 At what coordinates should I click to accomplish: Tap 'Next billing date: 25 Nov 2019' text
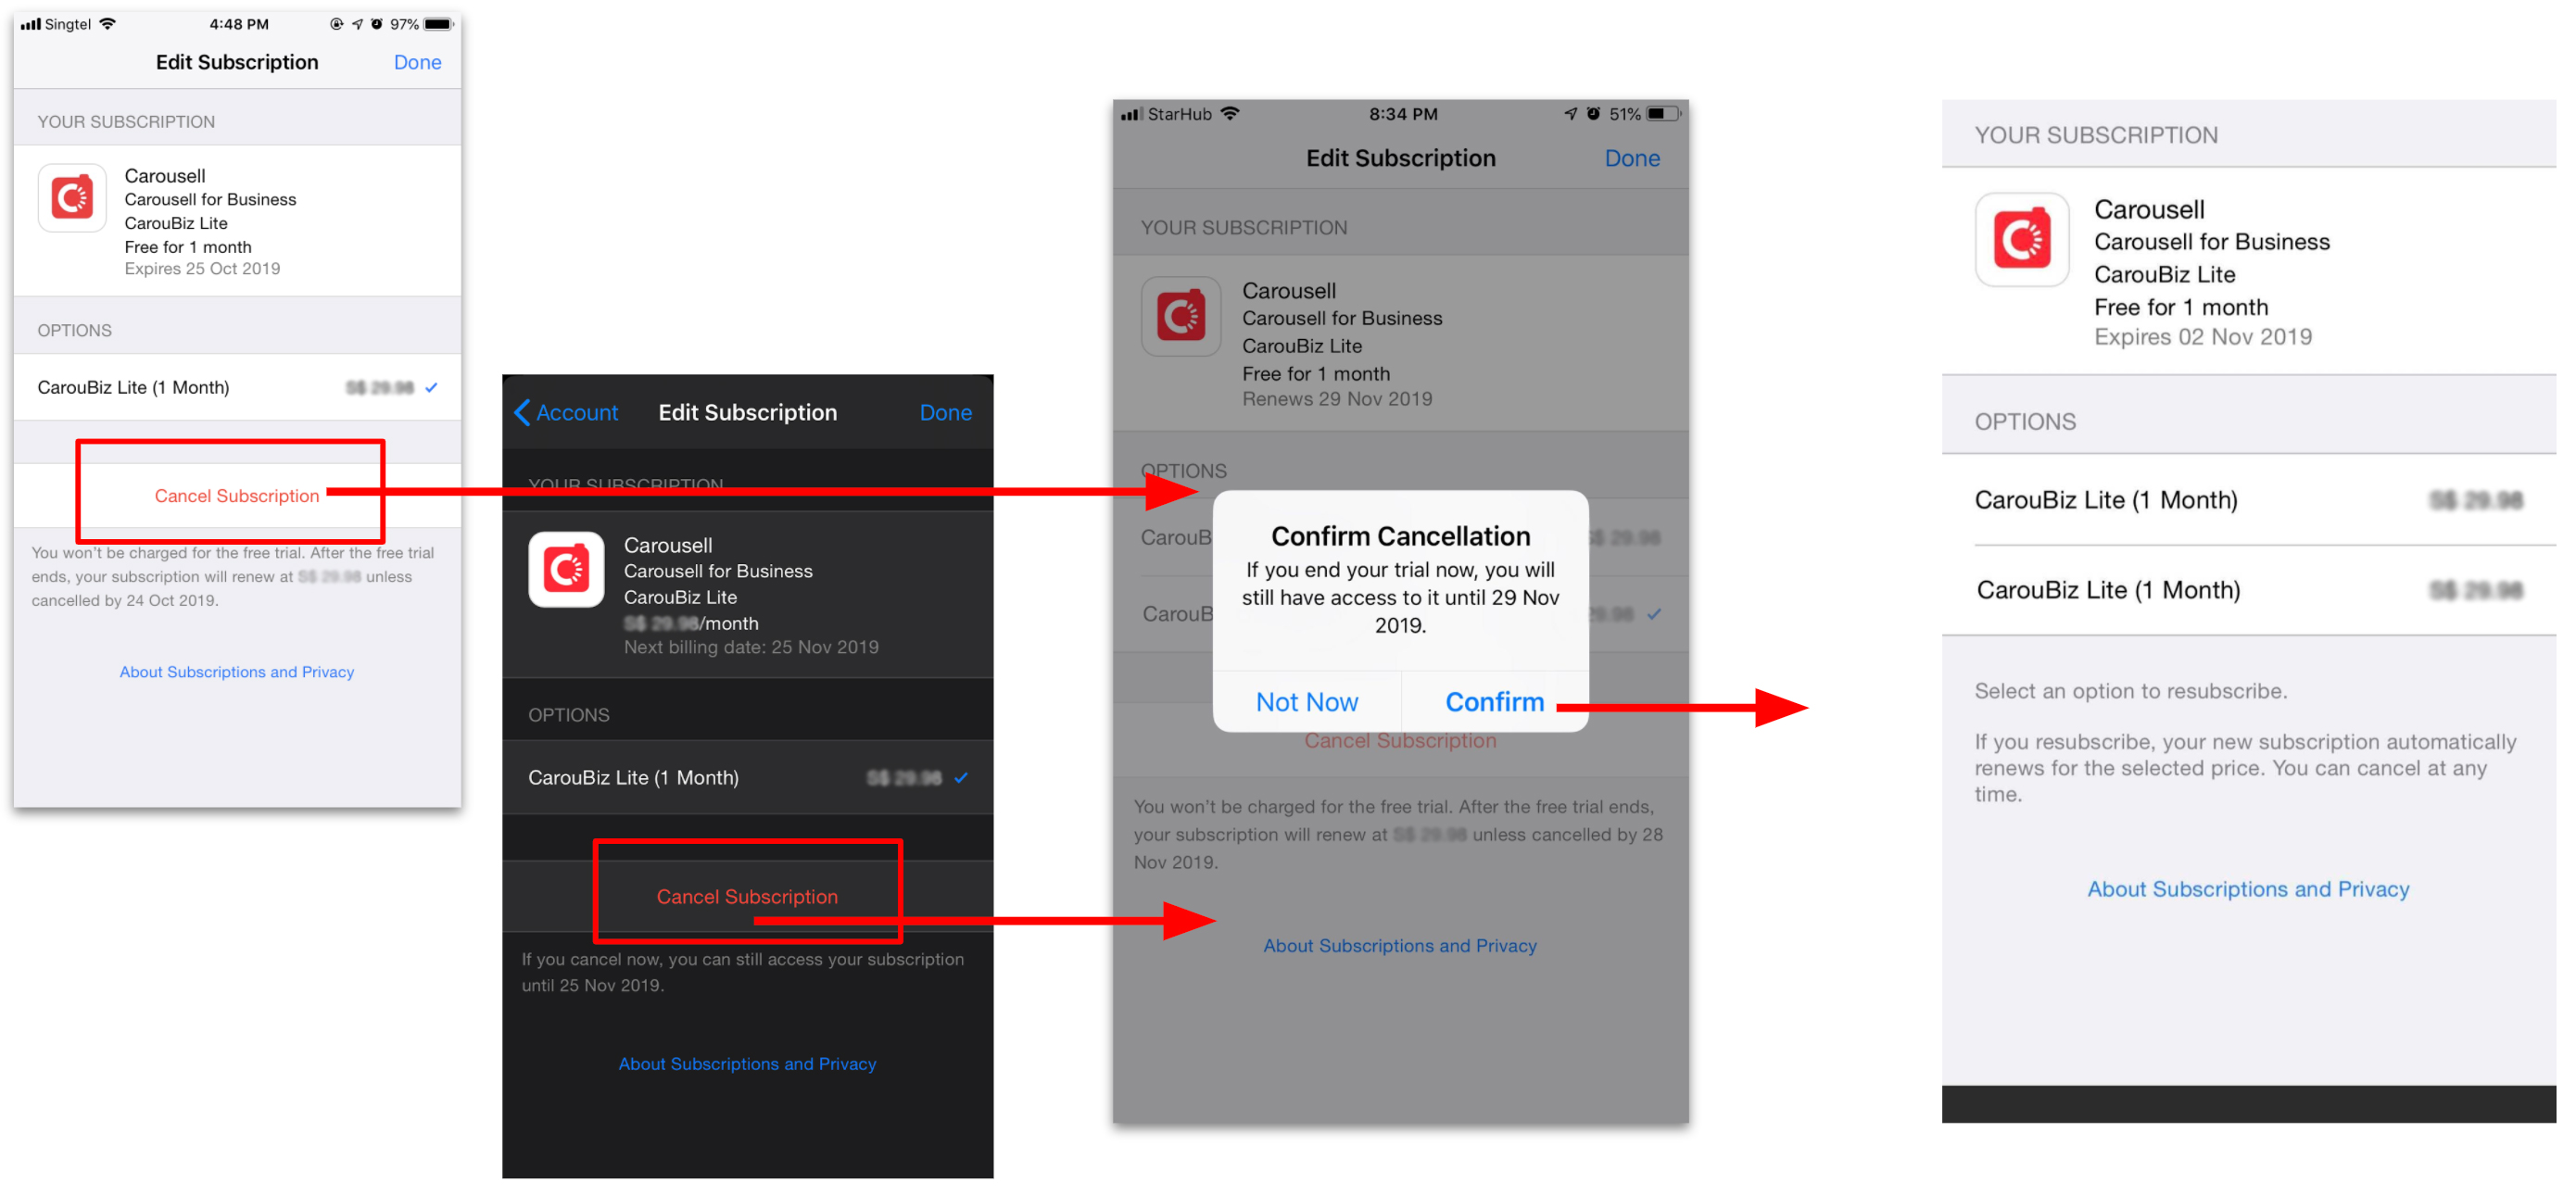(751, 647)
